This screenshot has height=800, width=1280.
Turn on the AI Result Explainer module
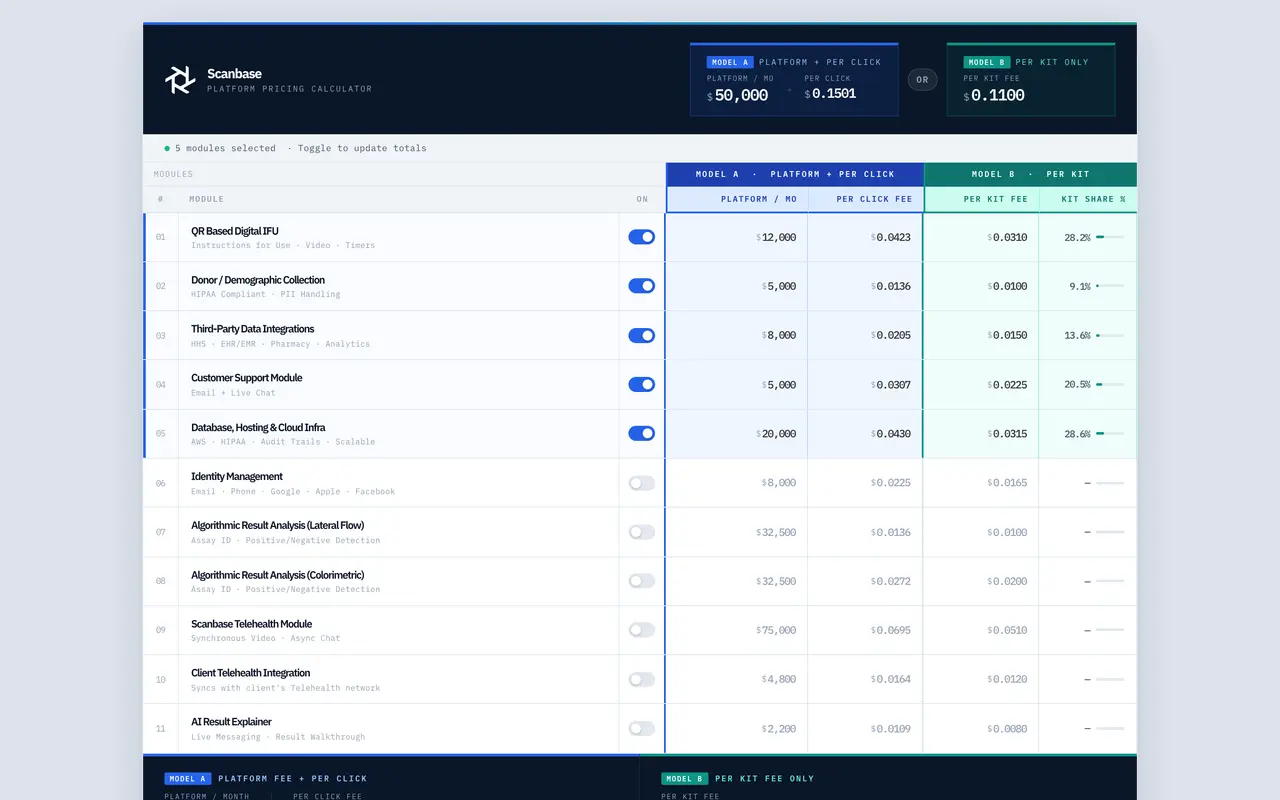pos(641,729)
